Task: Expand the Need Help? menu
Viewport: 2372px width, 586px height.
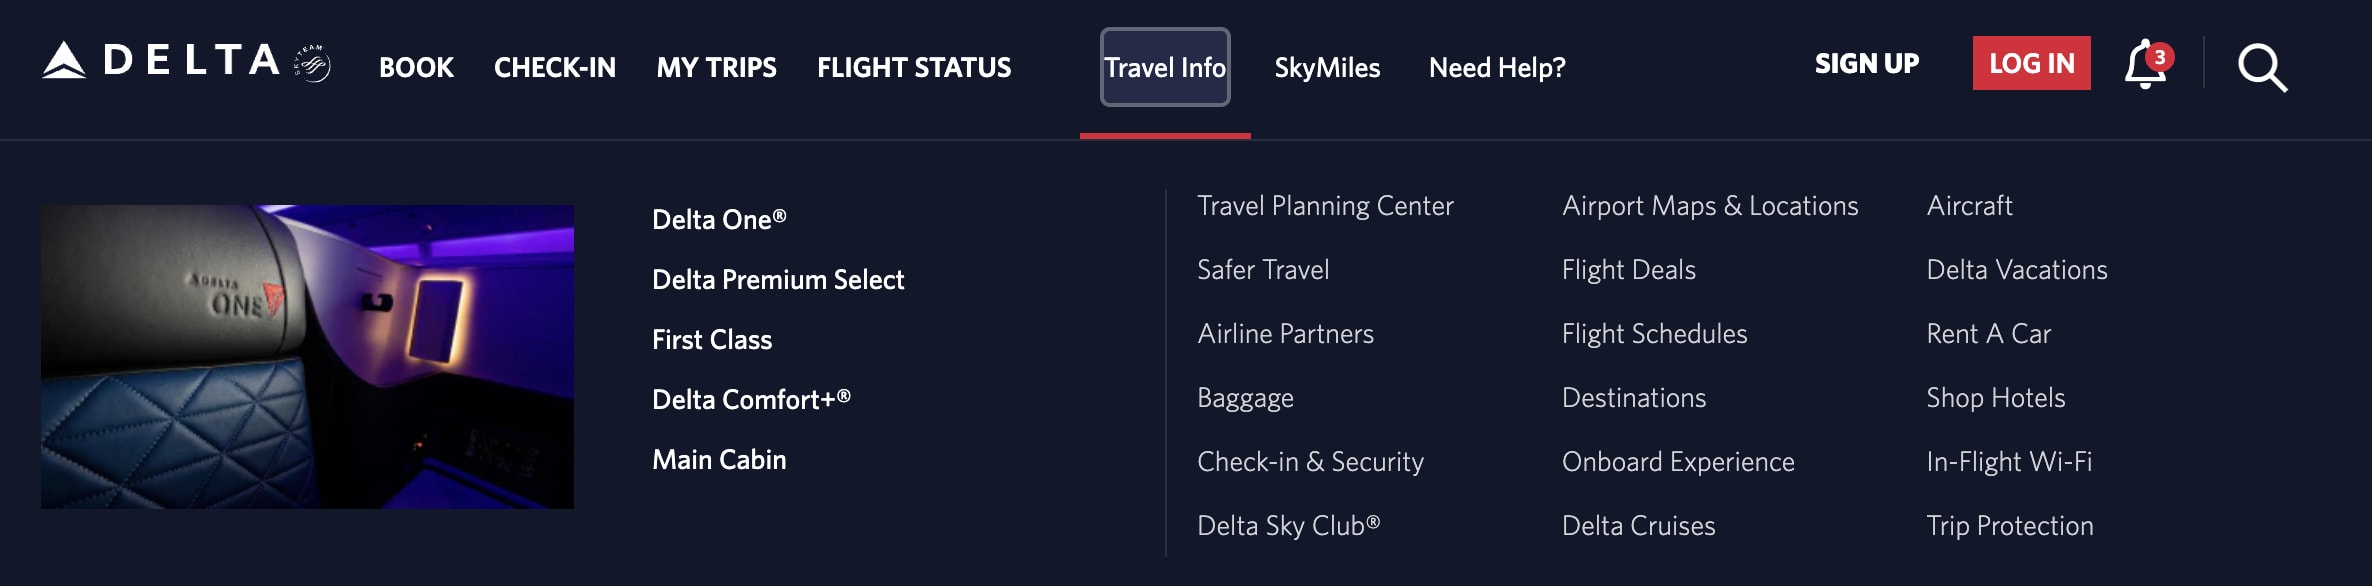Action: click(1497, 67)
